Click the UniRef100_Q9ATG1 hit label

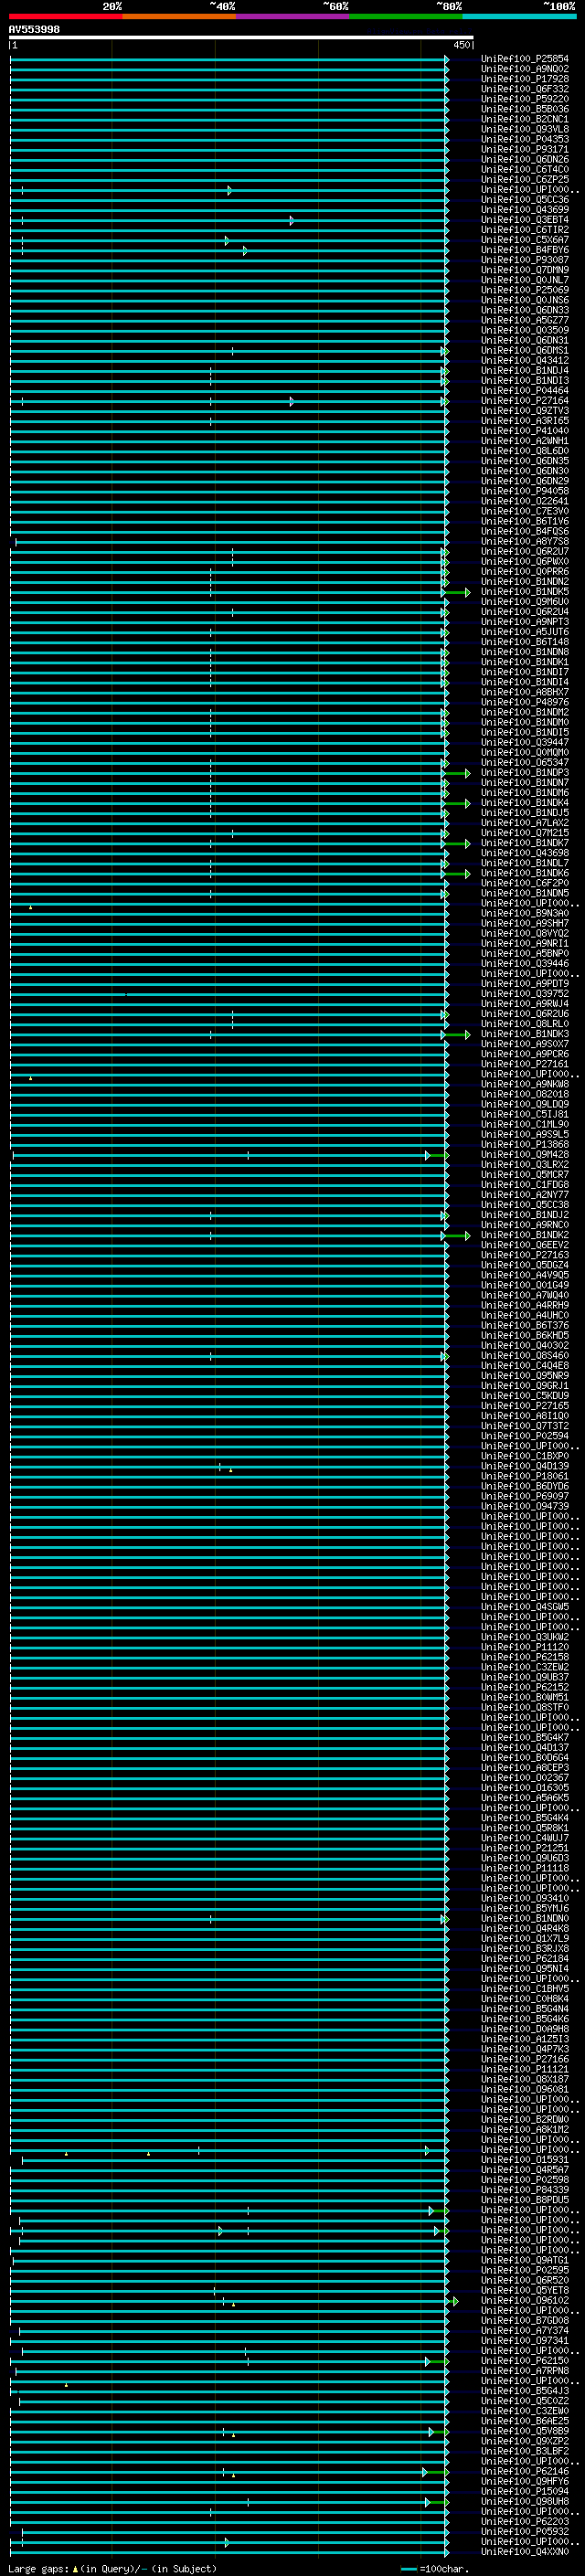(x=525, y=2260)
